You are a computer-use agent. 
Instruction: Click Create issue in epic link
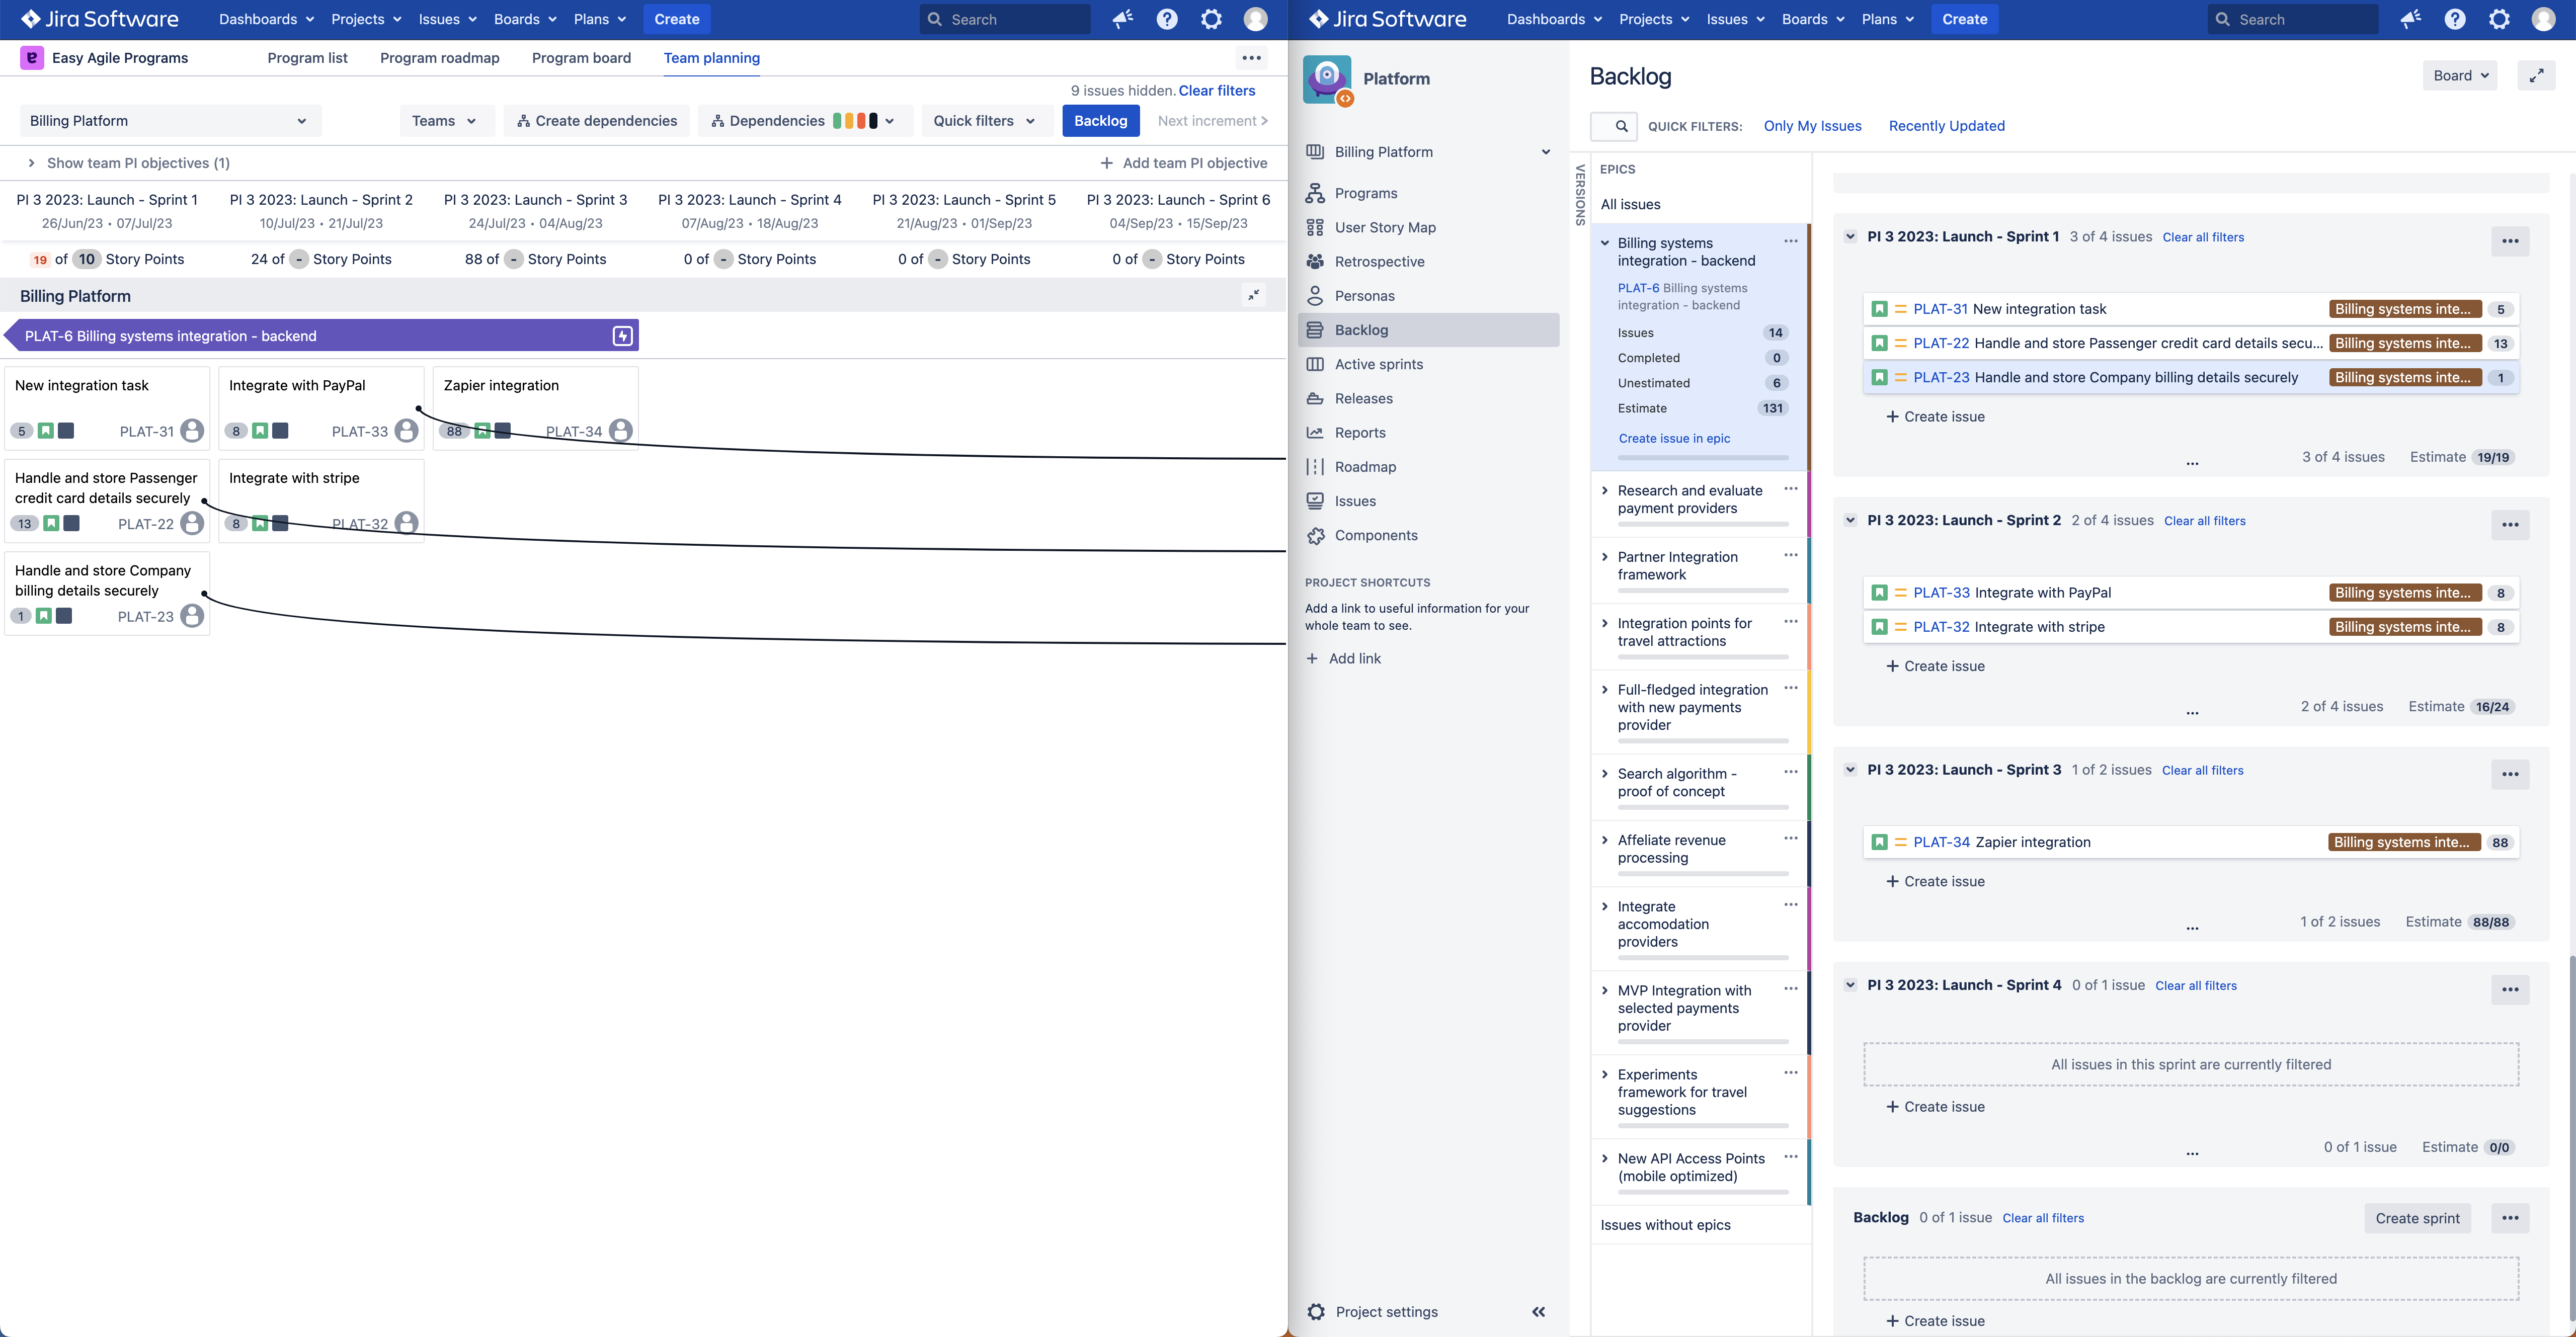pyautogui.click(x=1674, y=438)
